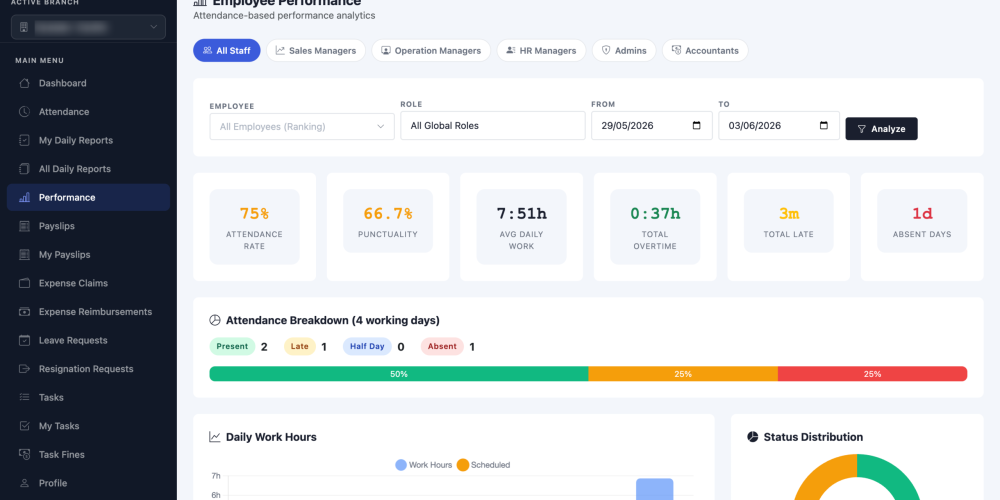The image size is (1000, 500).
Task: Click the Status Distribution donut chart
Action: 857,477
